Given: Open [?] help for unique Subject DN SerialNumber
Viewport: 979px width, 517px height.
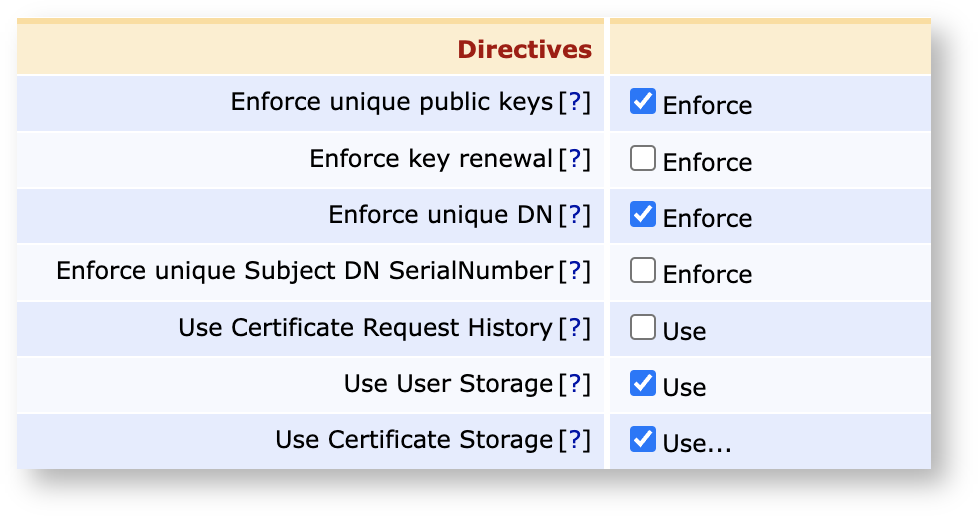Looking at the screenshot, I should pyautogui.click(x=574, y=271).
